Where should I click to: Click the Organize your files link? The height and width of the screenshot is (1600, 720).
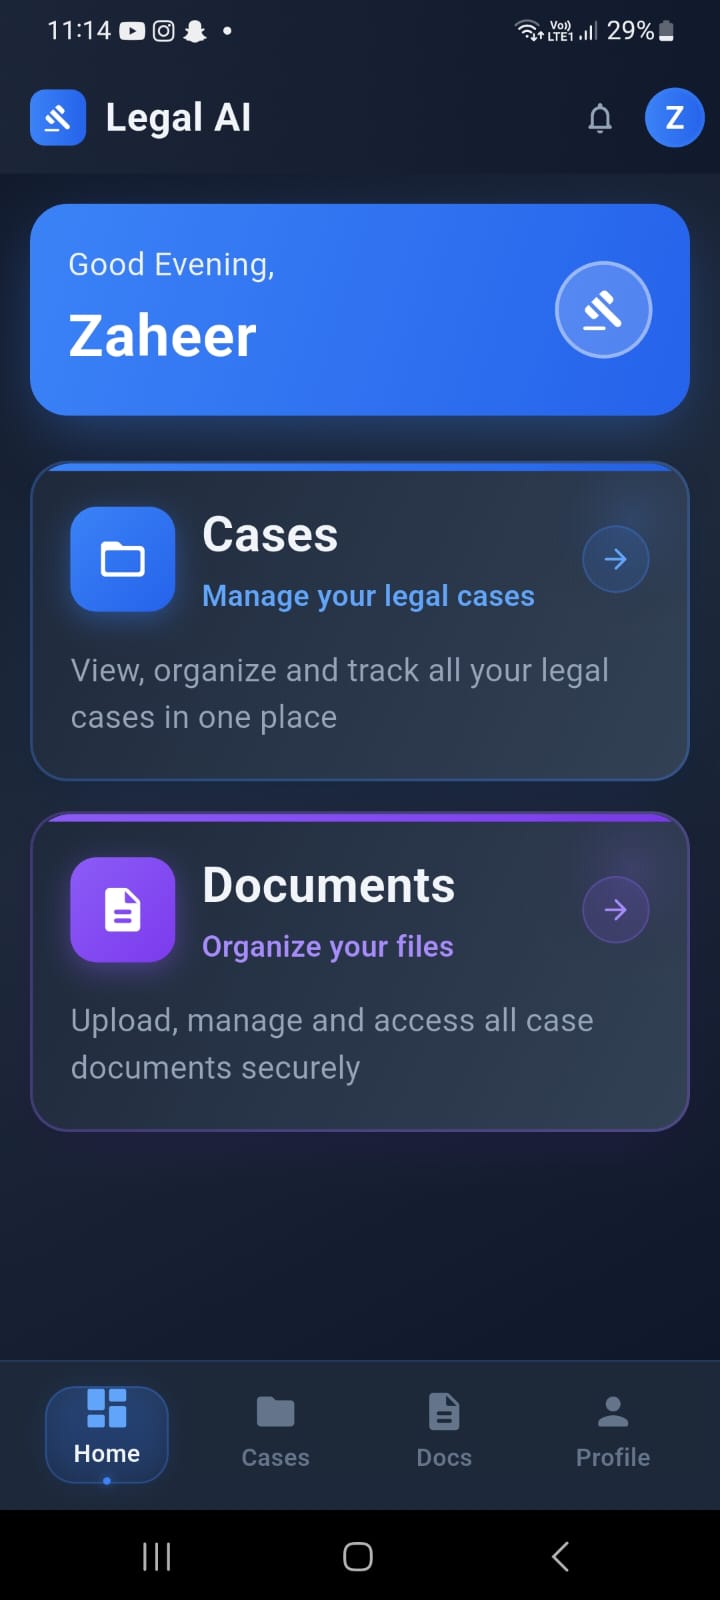[328, 946]
